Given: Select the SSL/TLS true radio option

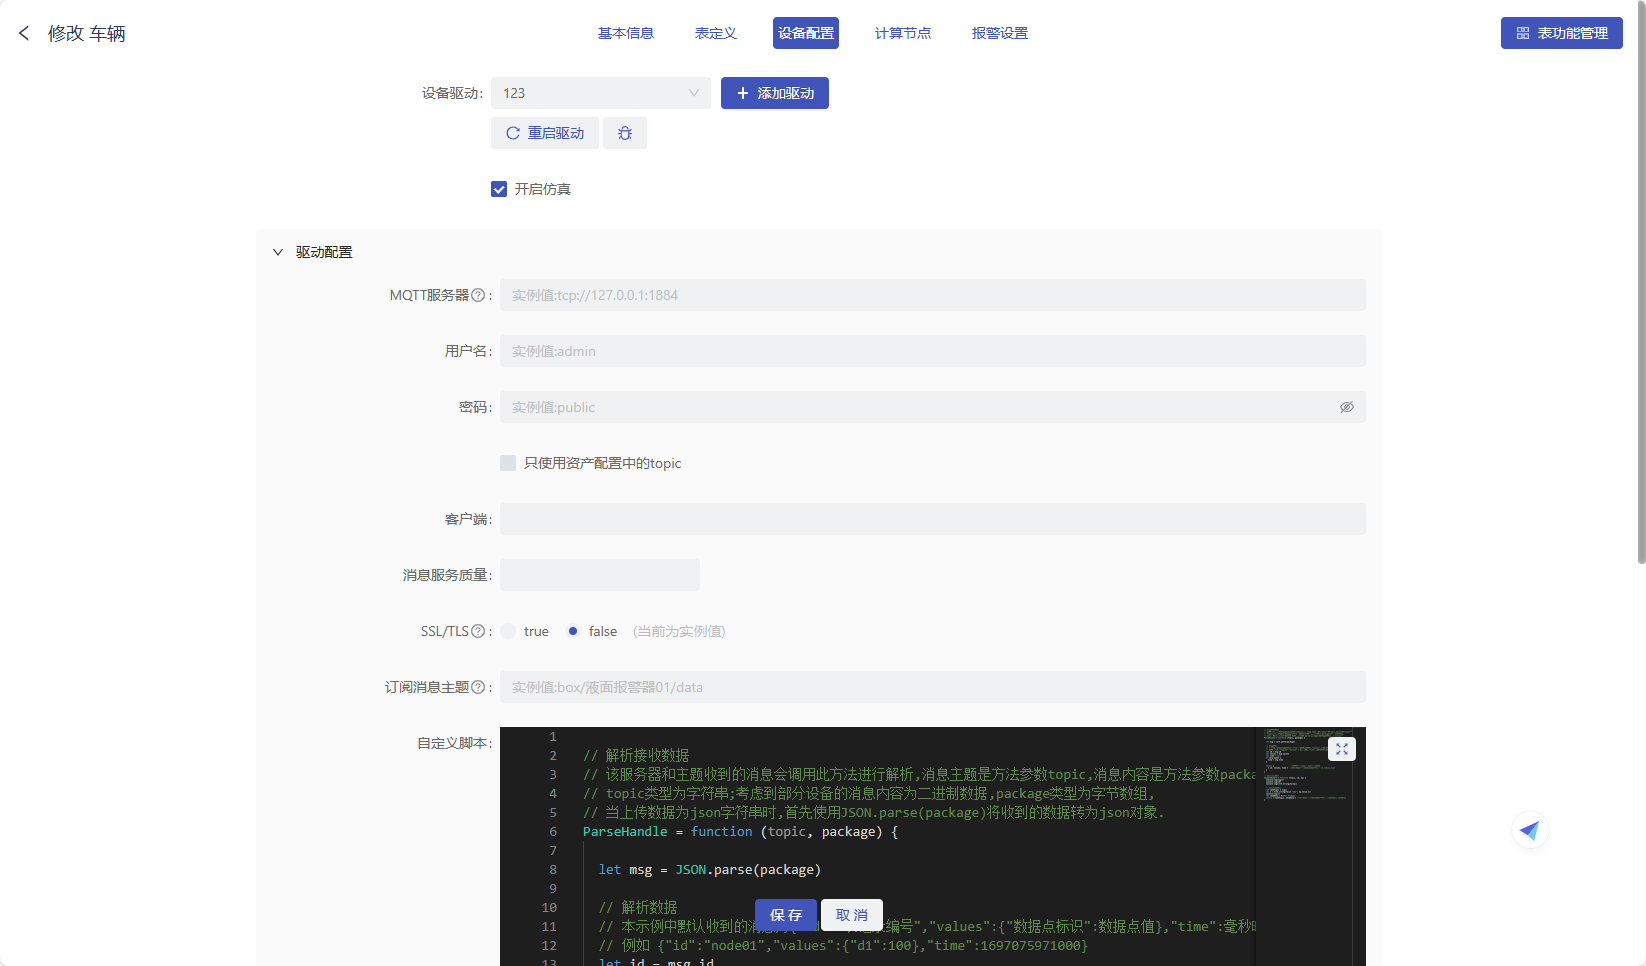Looking at the screenshot, I should (508, 631).
